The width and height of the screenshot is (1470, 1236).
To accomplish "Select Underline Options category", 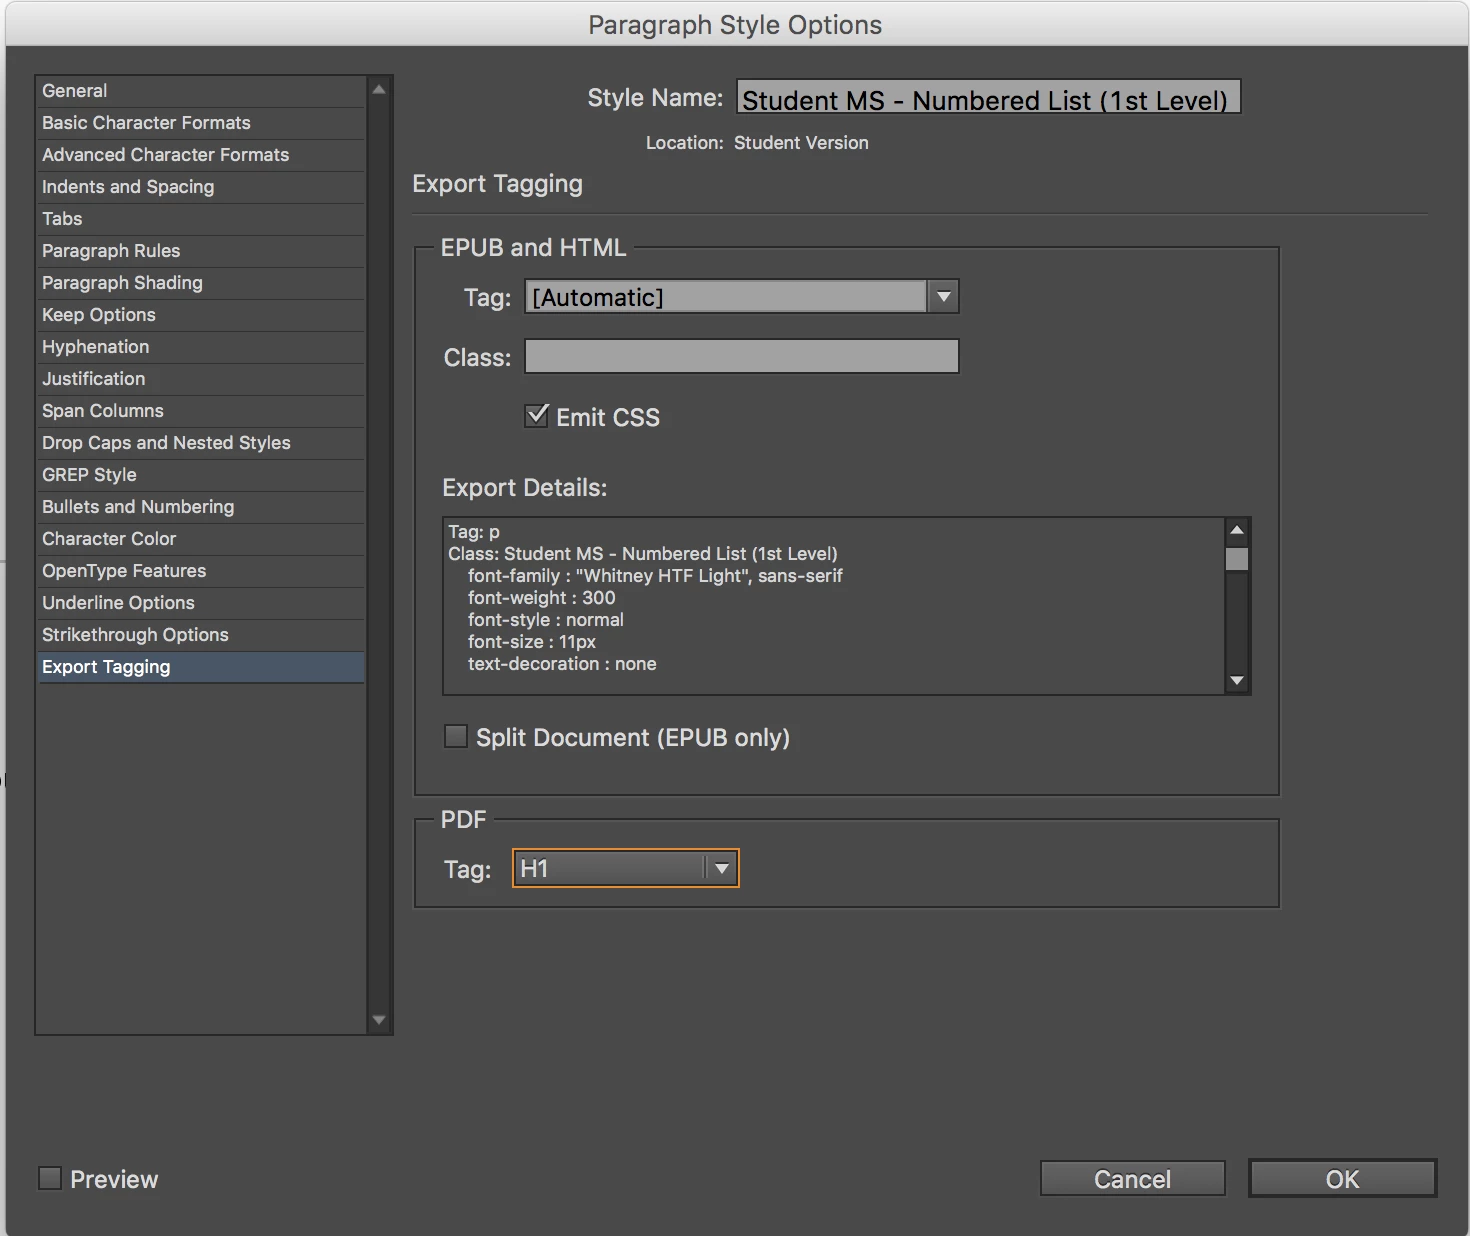I will point(201,603).
